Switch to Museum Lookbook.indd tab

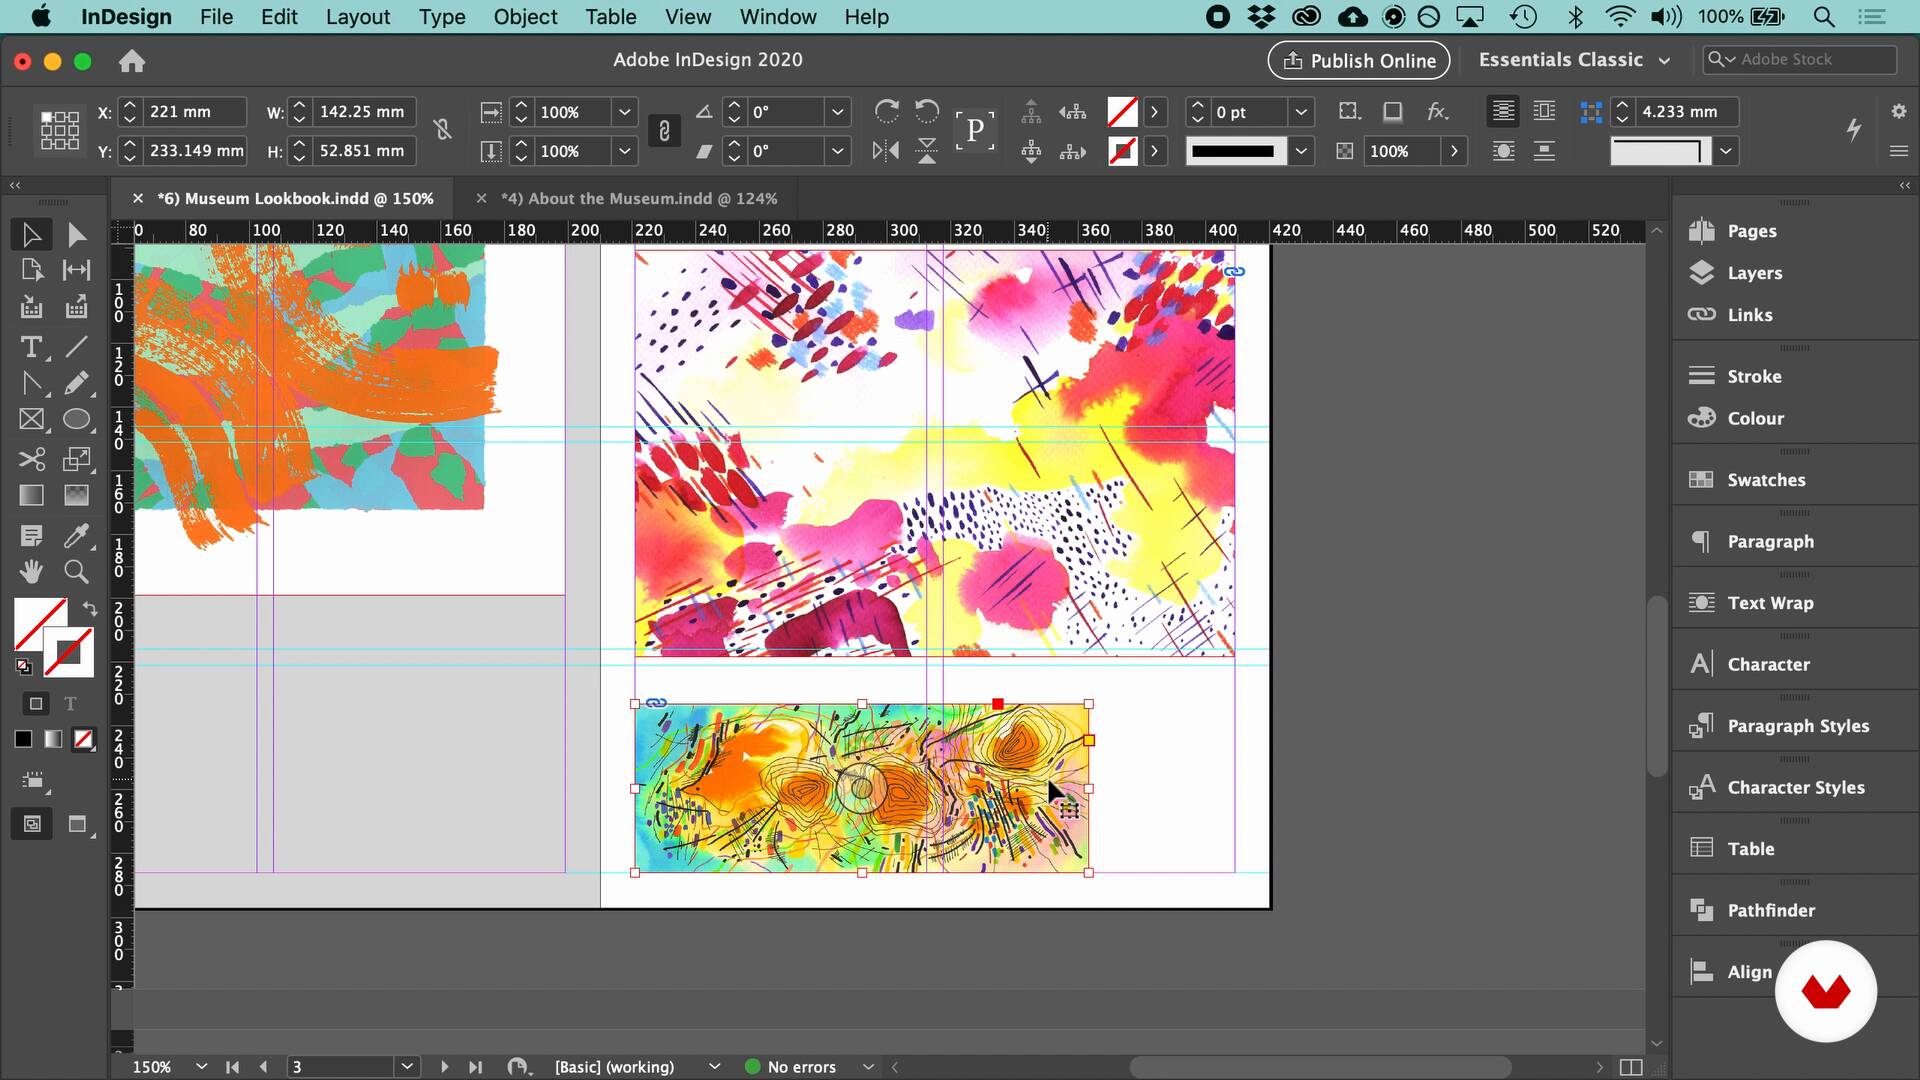[295, 199]
